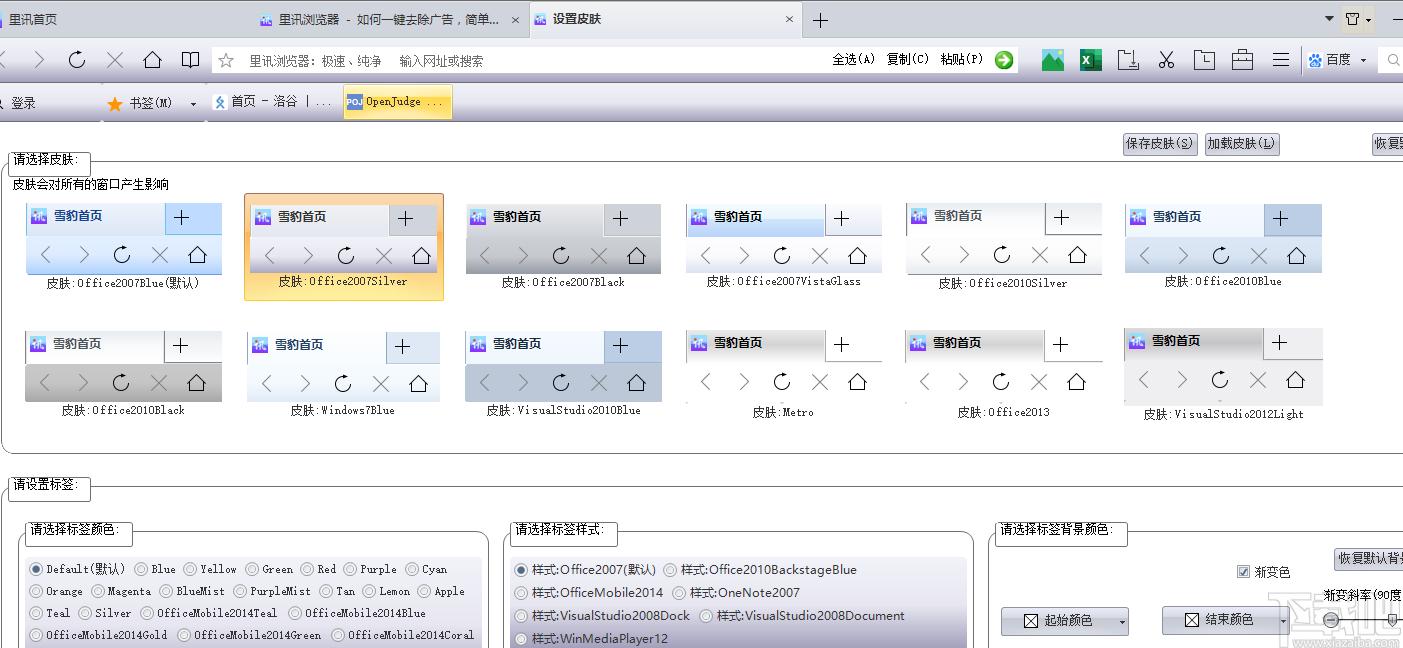Toggle the 渐变色 checkbox
1403x648 pixels.
pyautogui.click(x=1243, y=572)
